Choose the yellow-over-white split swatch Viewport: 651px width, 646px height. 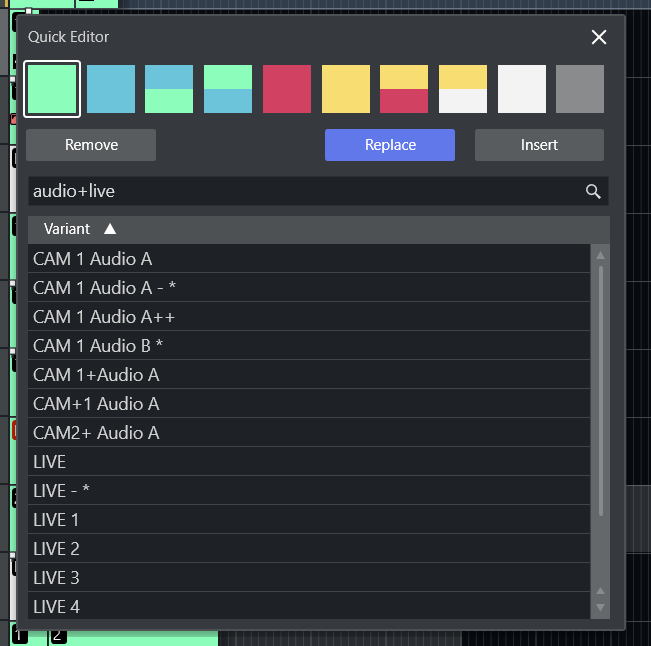tap(463, 89)
